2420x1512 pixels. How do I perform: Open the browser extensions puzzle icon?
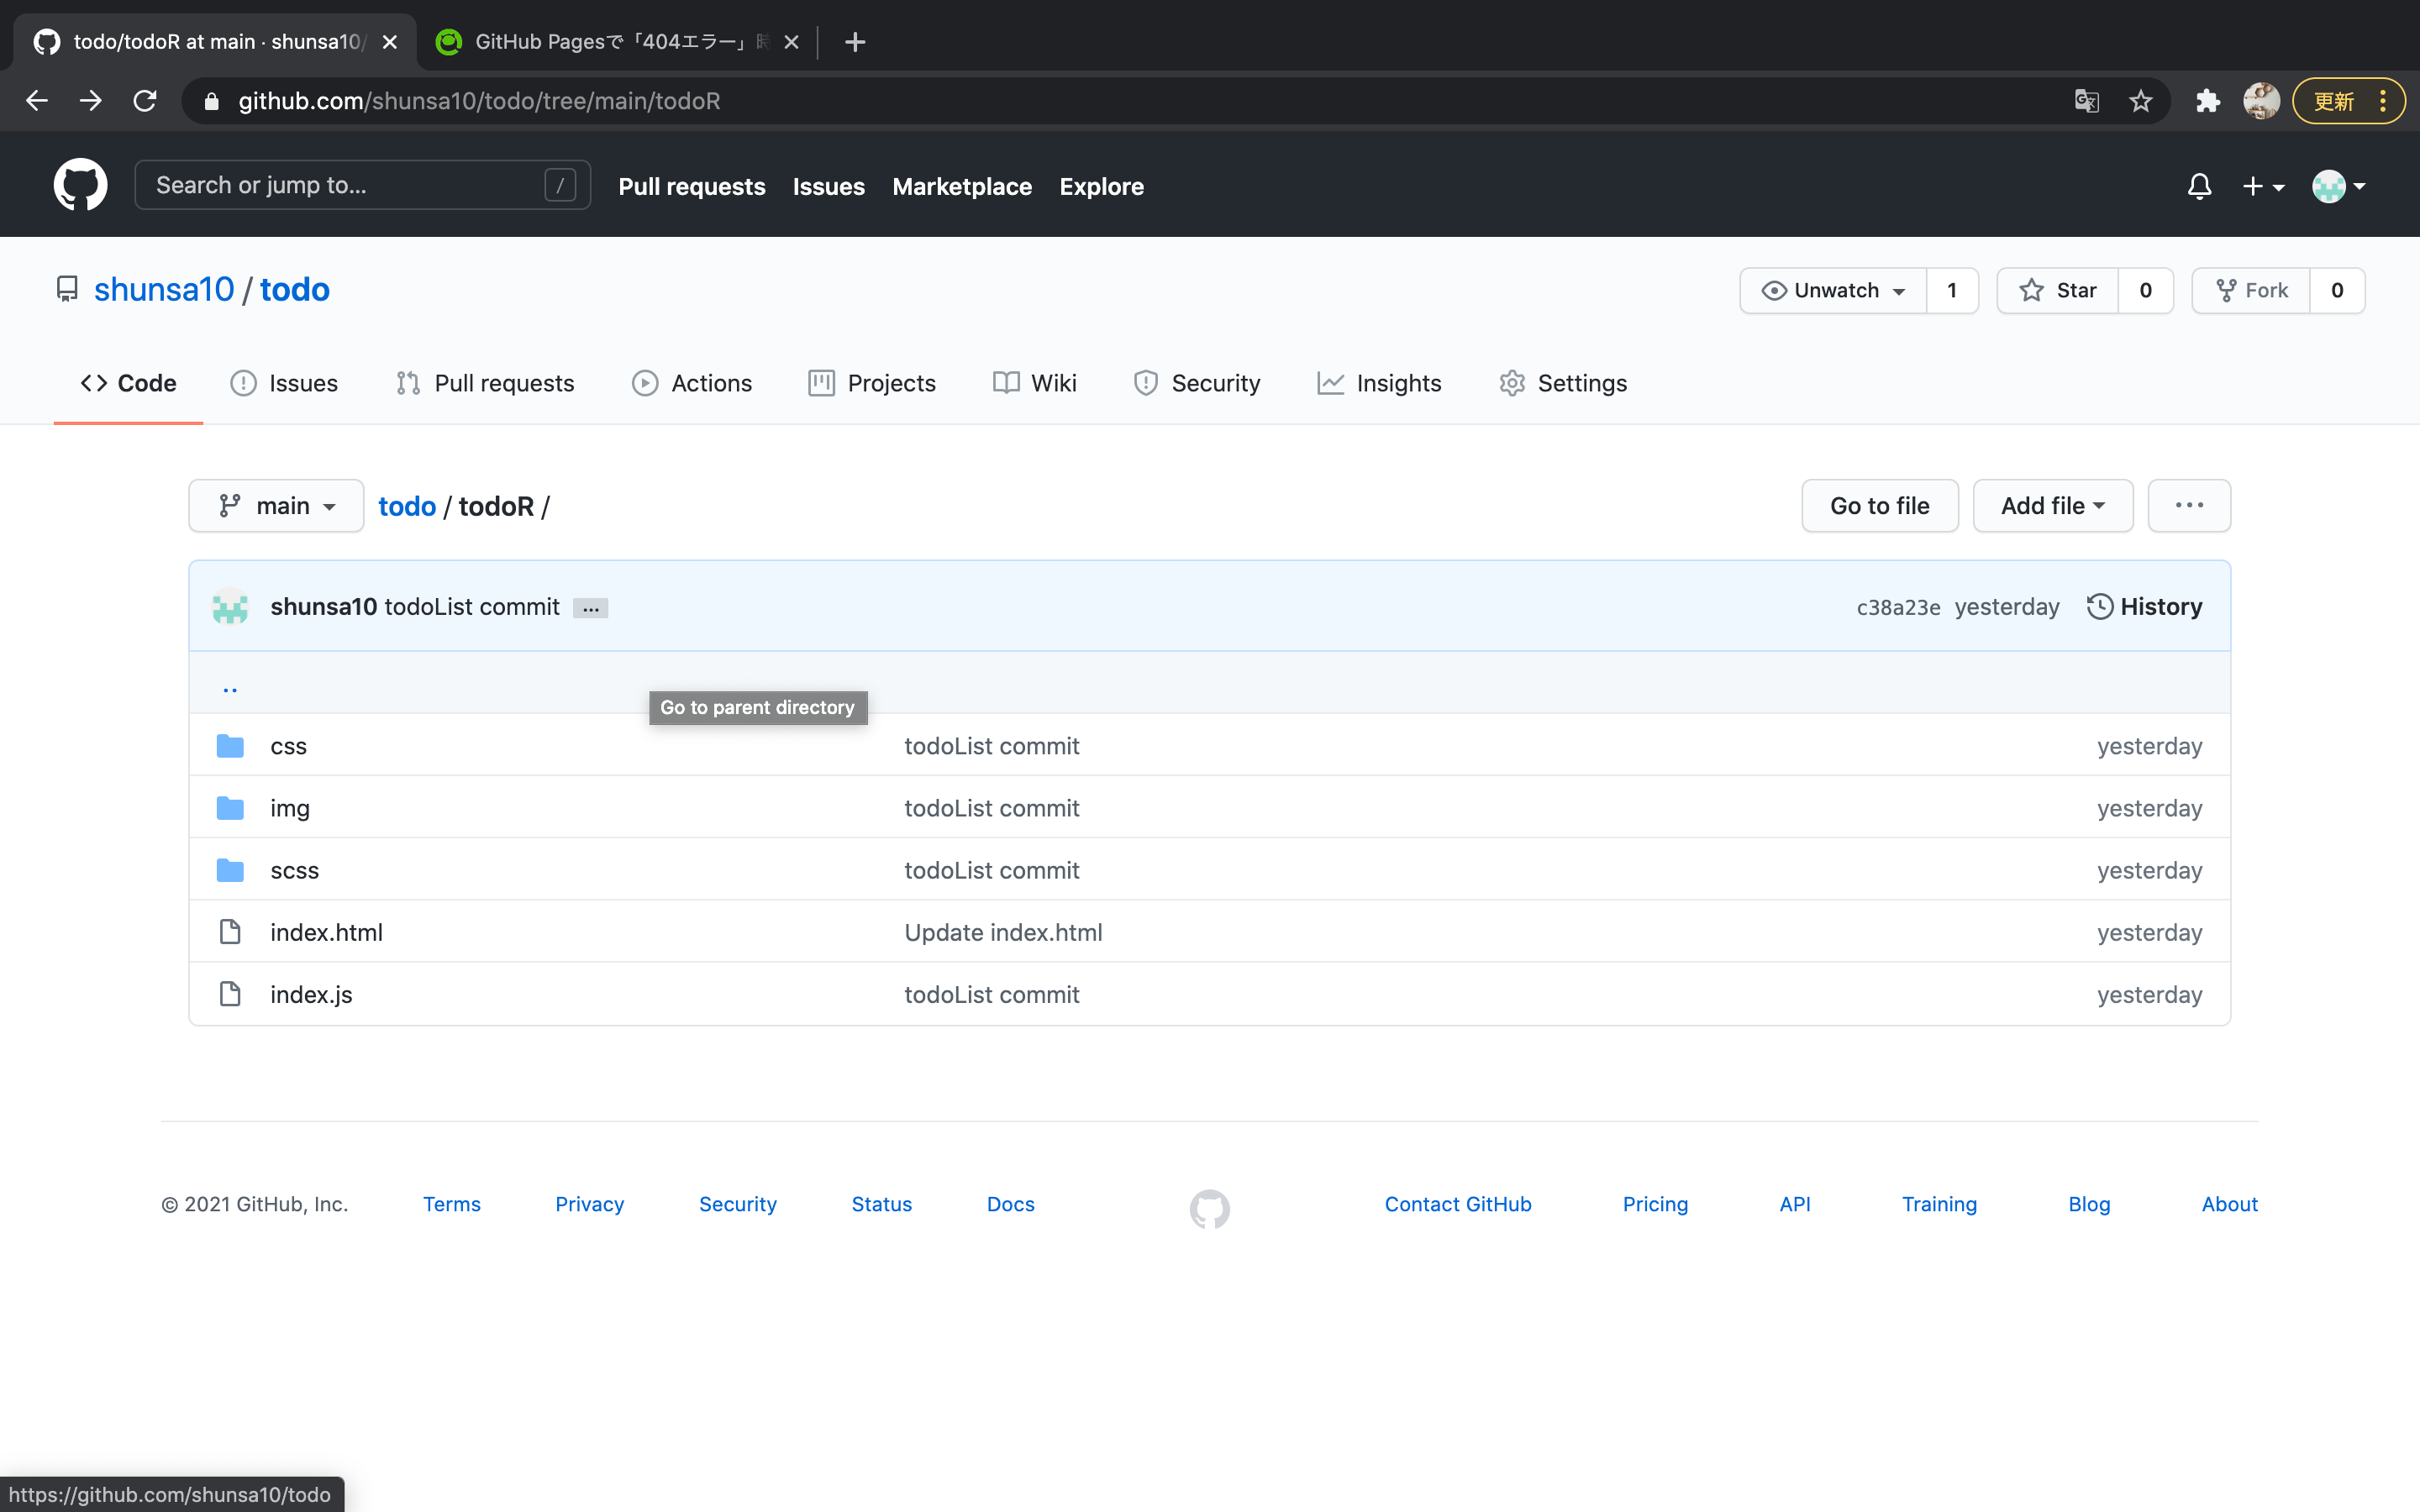click(x=2207, y=101)
